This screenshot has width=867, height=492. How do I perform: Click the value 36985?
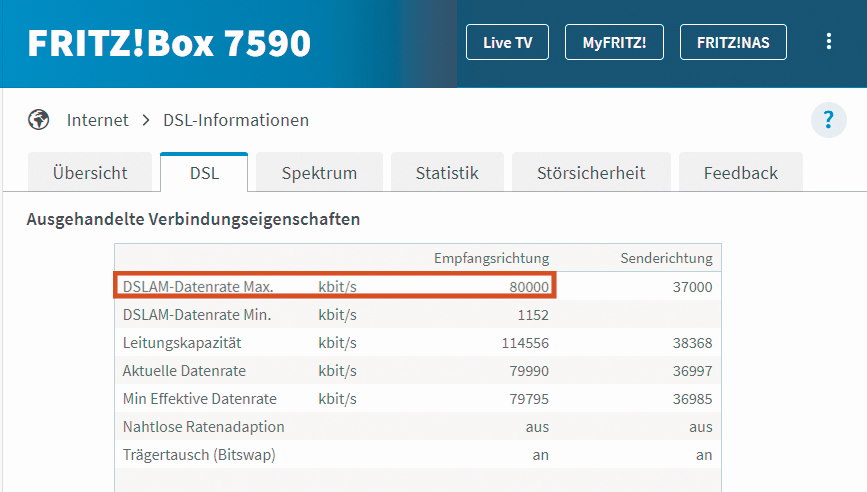pos(692,399)
